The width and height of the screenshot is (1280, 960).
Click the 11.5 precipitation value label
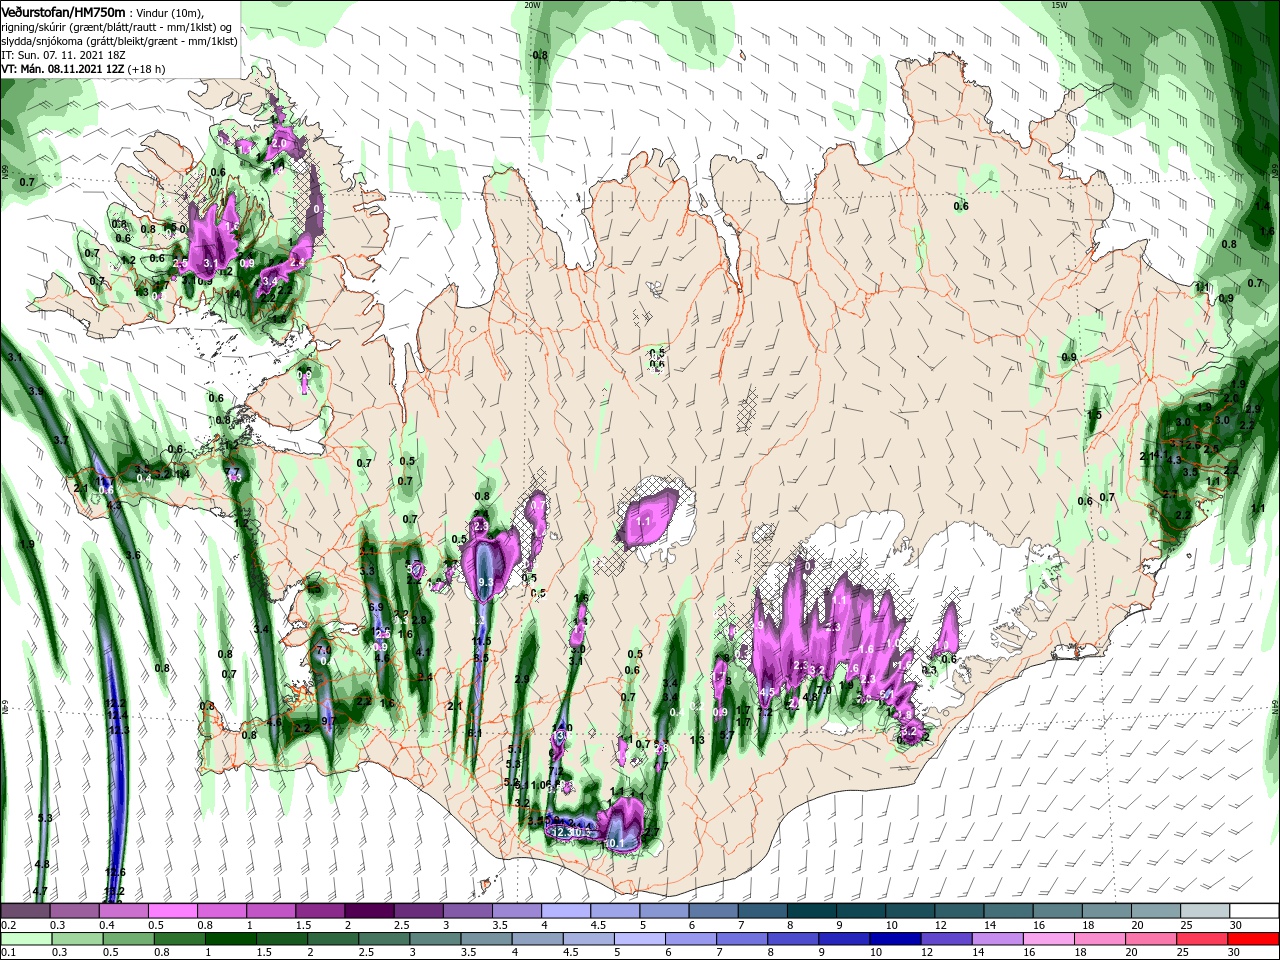click(x=481, y=641)
